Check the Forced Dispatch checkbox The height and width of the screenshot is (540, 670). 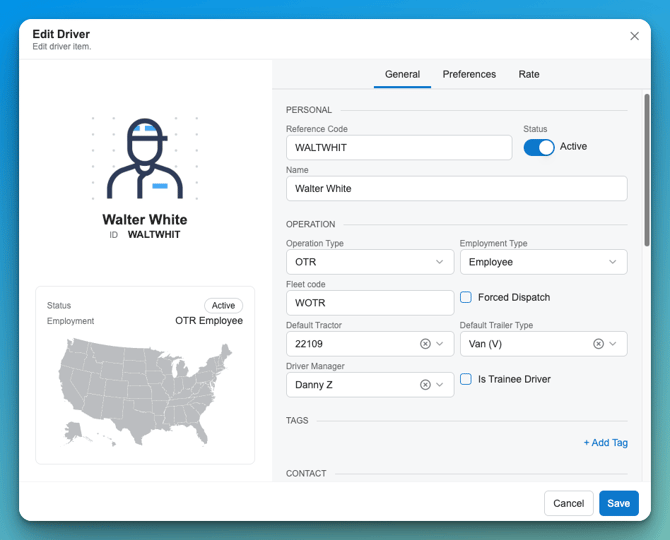pyautogui.click(x=466, y=297)
